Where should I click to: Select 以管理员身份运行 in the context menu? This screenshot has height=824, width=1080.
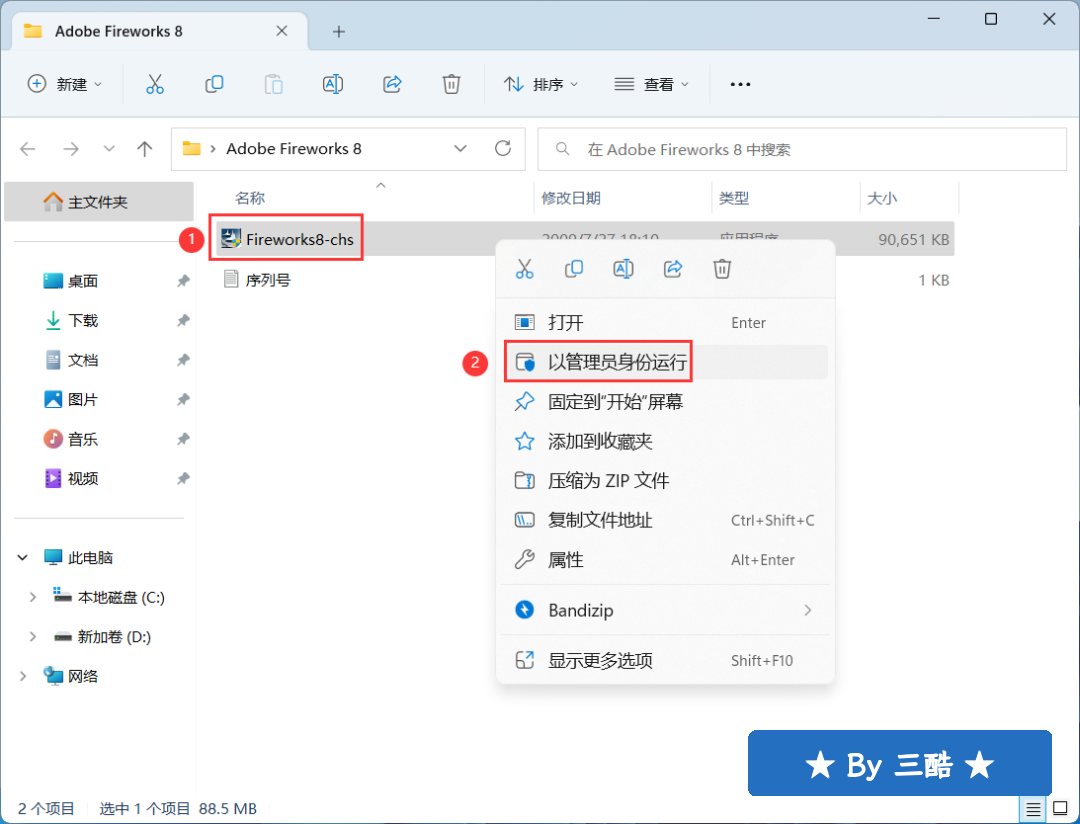point(665,362)
